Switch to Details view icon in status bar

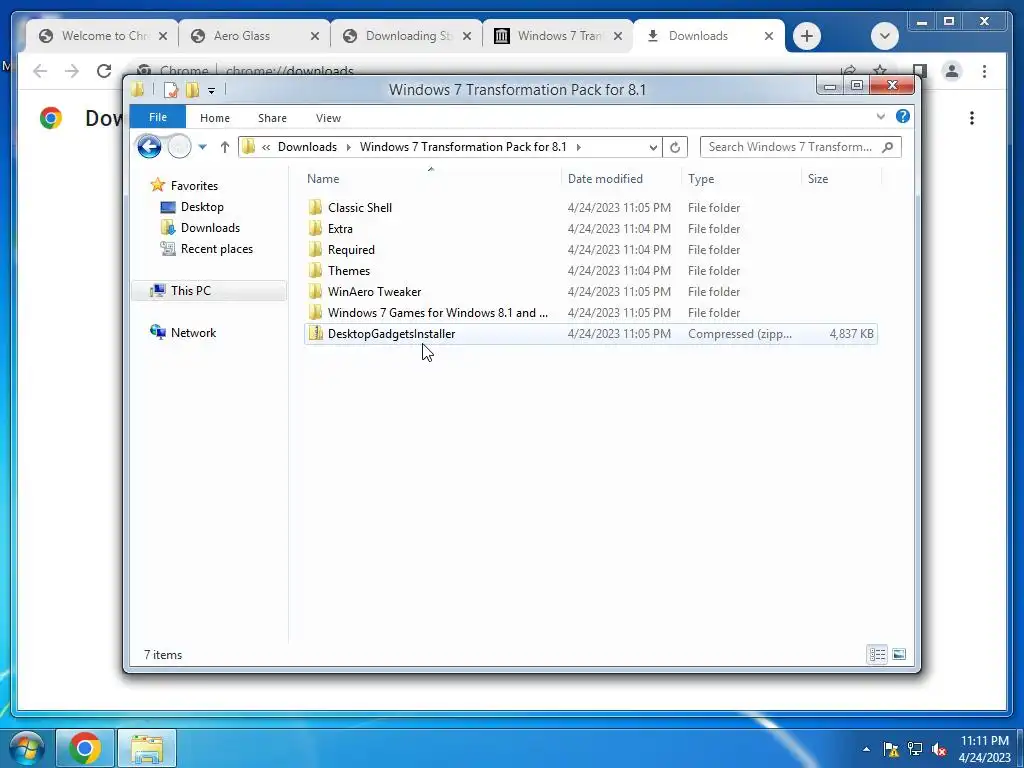coord(877,654)
